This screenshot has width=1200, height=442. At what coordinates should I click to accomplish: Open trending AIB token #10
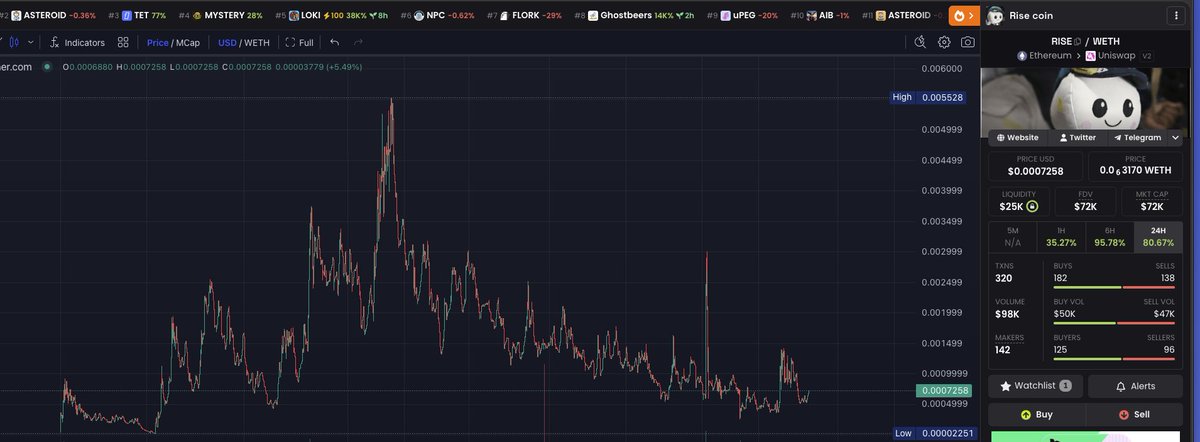820,16
